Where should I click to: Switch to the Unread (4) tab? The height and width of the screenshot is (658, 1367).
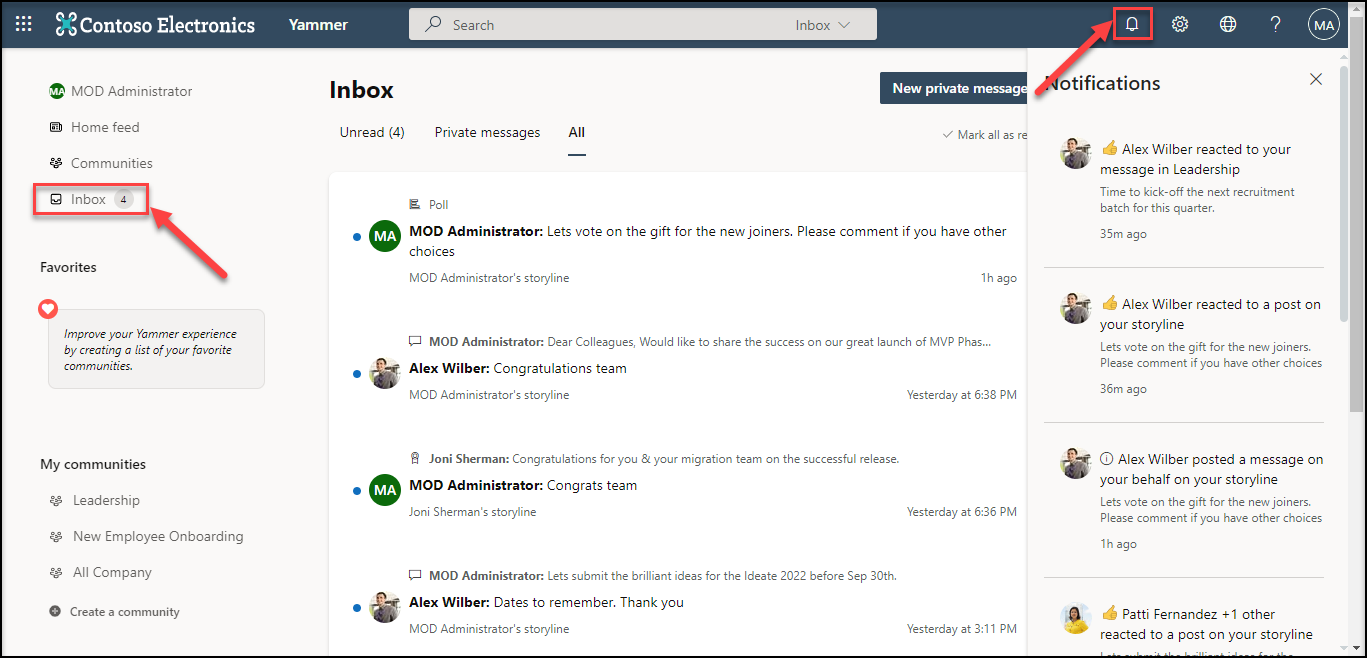click(372, 132)
